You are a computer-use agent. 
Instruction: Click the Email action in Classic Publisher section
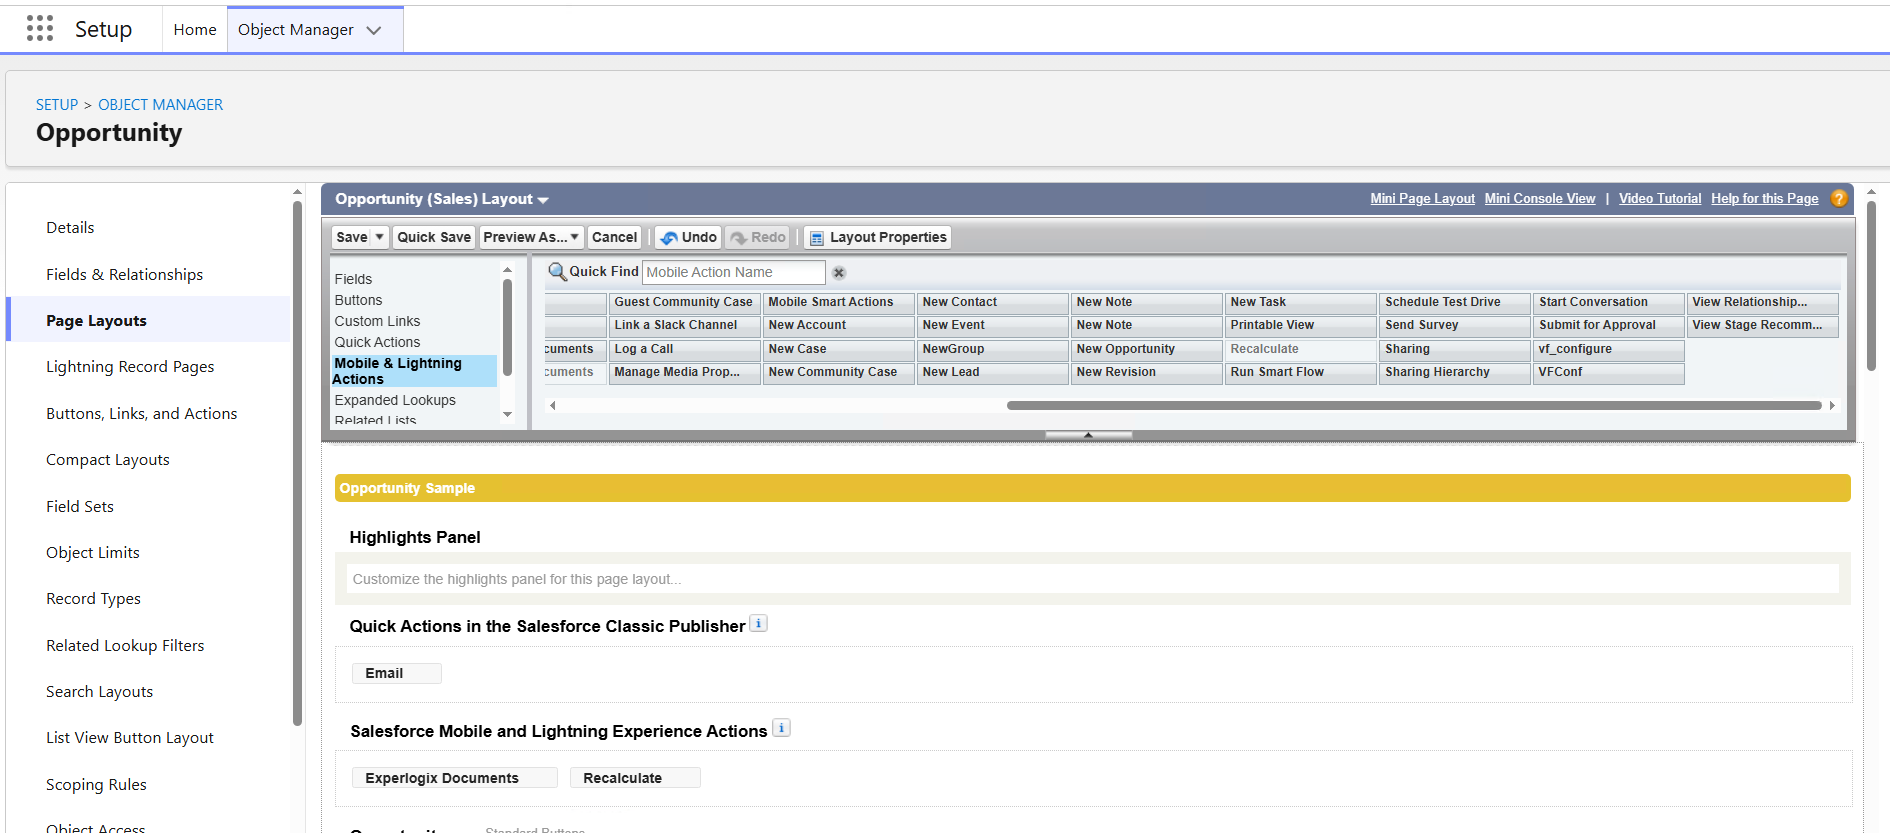(x=396, y=673)
